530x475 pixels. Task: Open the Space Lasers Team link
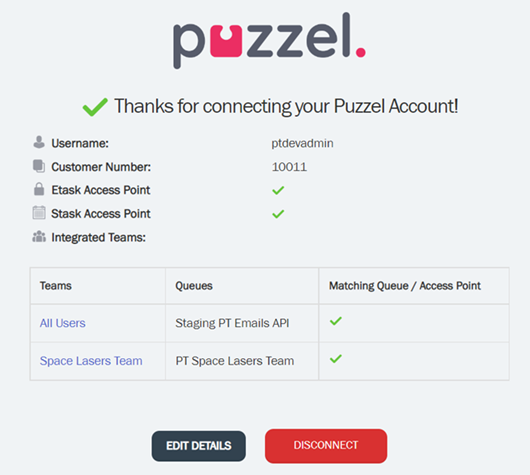(91, 361)
